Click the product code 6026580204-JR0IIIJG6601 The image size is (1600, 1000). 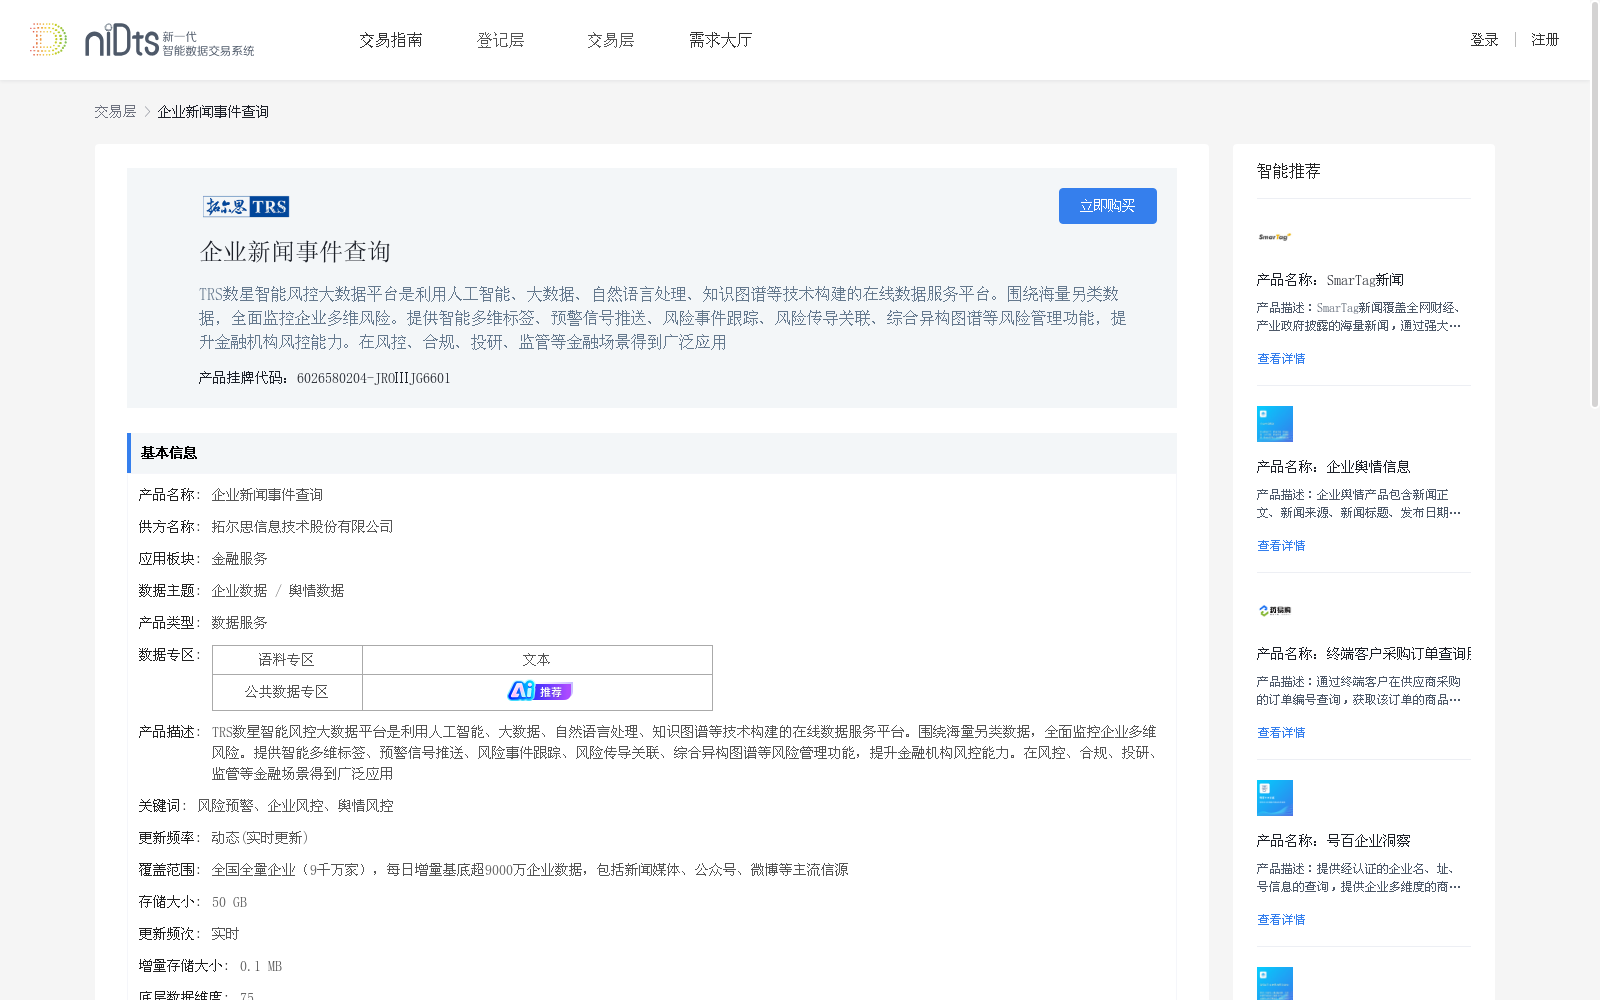[374, 378]
